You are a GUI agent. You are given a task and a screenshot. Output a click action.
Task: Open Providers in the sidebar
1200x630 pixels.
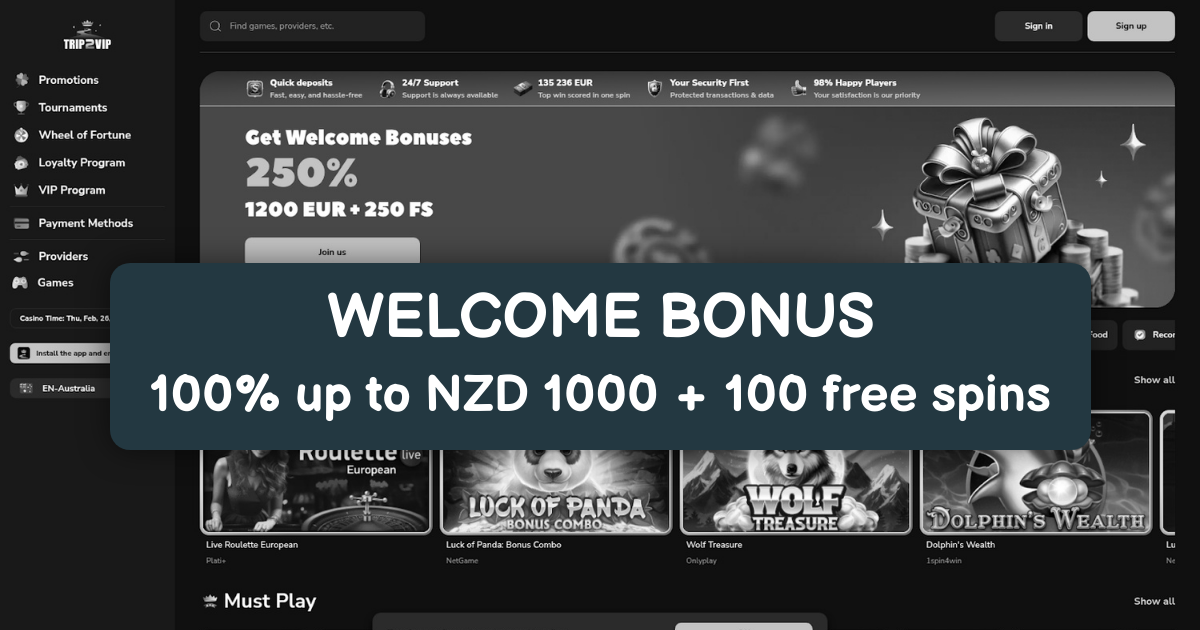pos(63,256)
